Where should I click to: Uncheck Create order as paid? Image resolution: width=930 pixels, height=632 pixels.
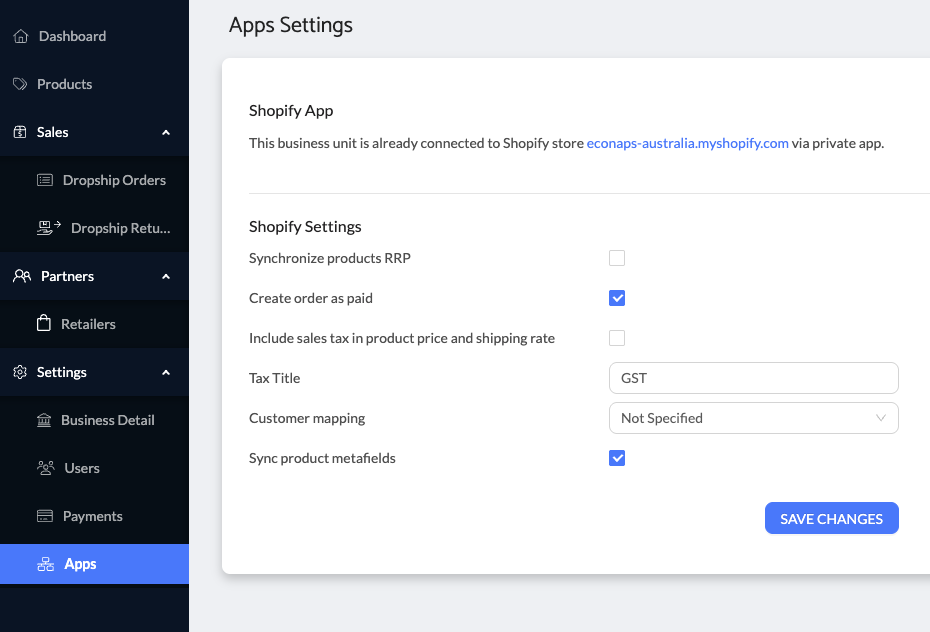click(617, 298)
